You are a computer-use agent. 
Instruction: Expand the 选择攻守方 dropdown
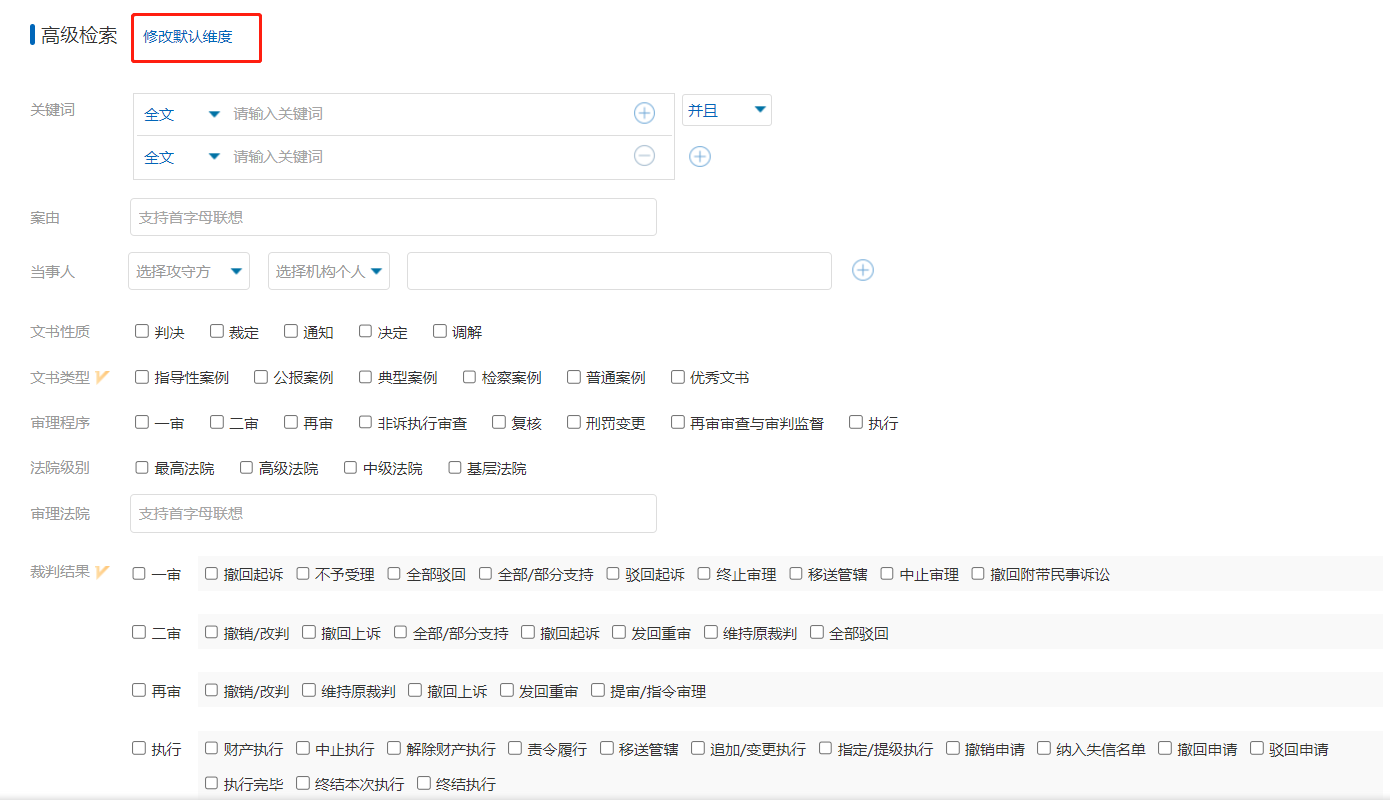click(189, 271)
